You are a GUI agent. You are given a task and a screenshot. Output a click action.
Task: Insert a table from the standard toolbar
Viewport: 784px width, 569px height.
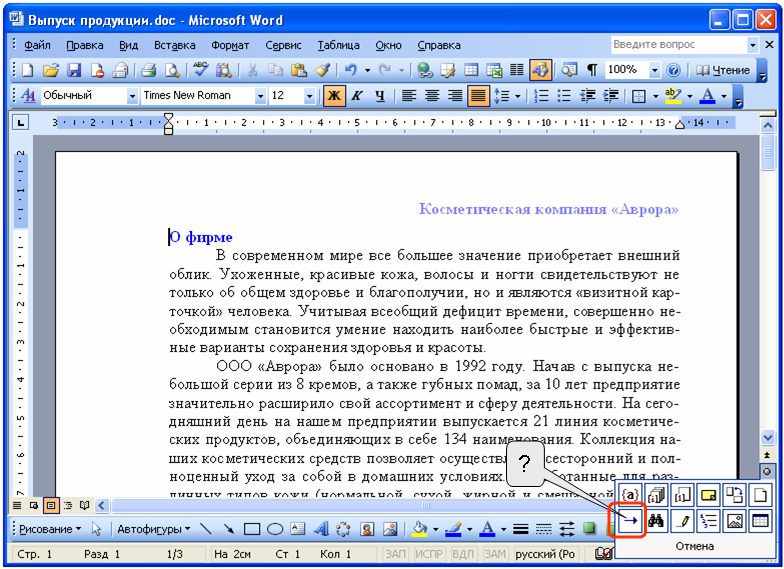pos(470,70)
